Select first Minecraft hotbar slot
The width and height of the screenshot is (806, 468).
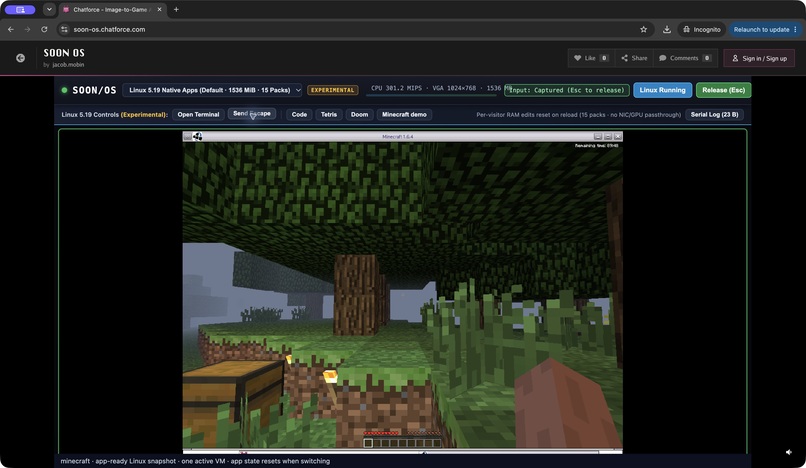[x=368, y=443]
